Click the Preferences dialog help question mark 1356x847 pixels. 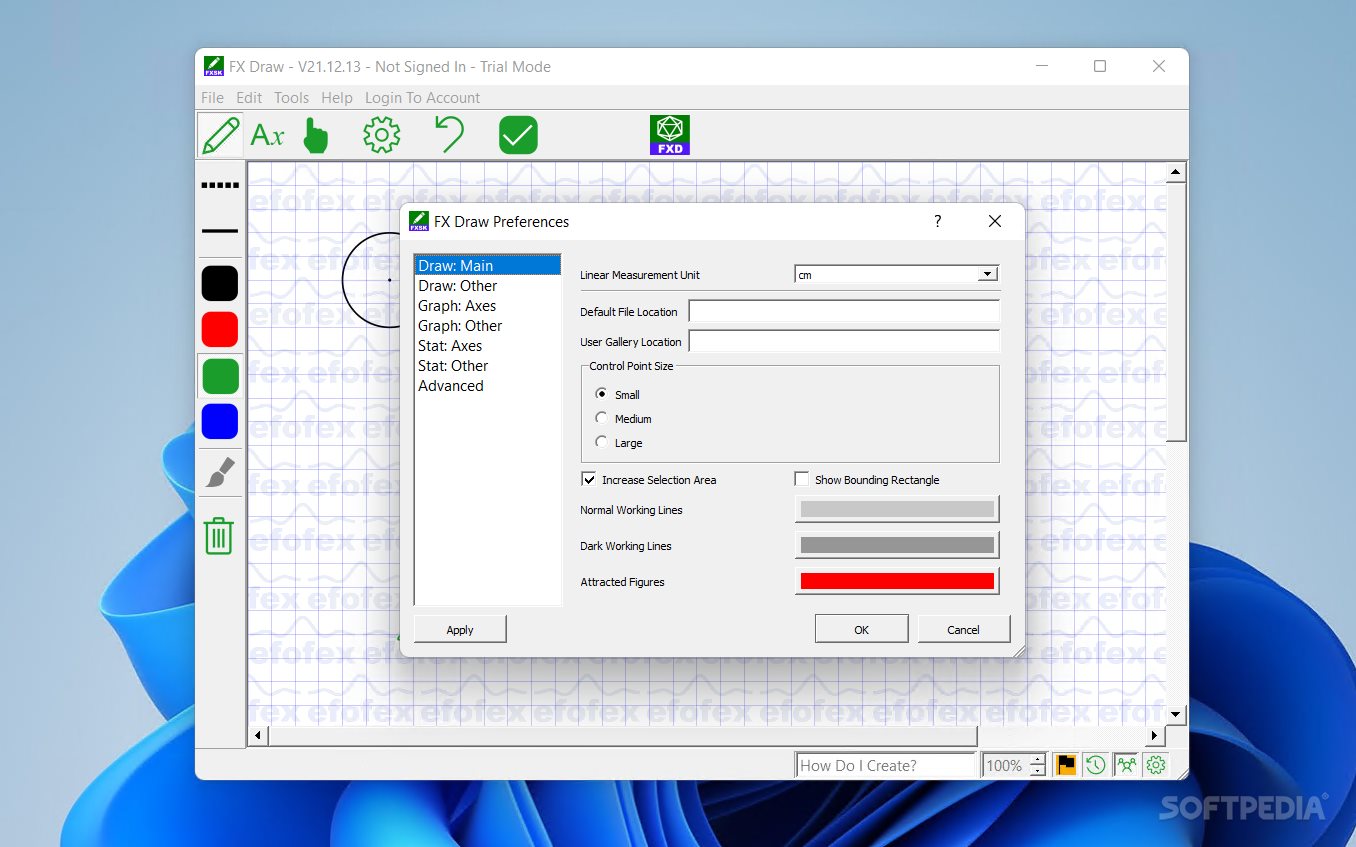[x=937, y=221]
